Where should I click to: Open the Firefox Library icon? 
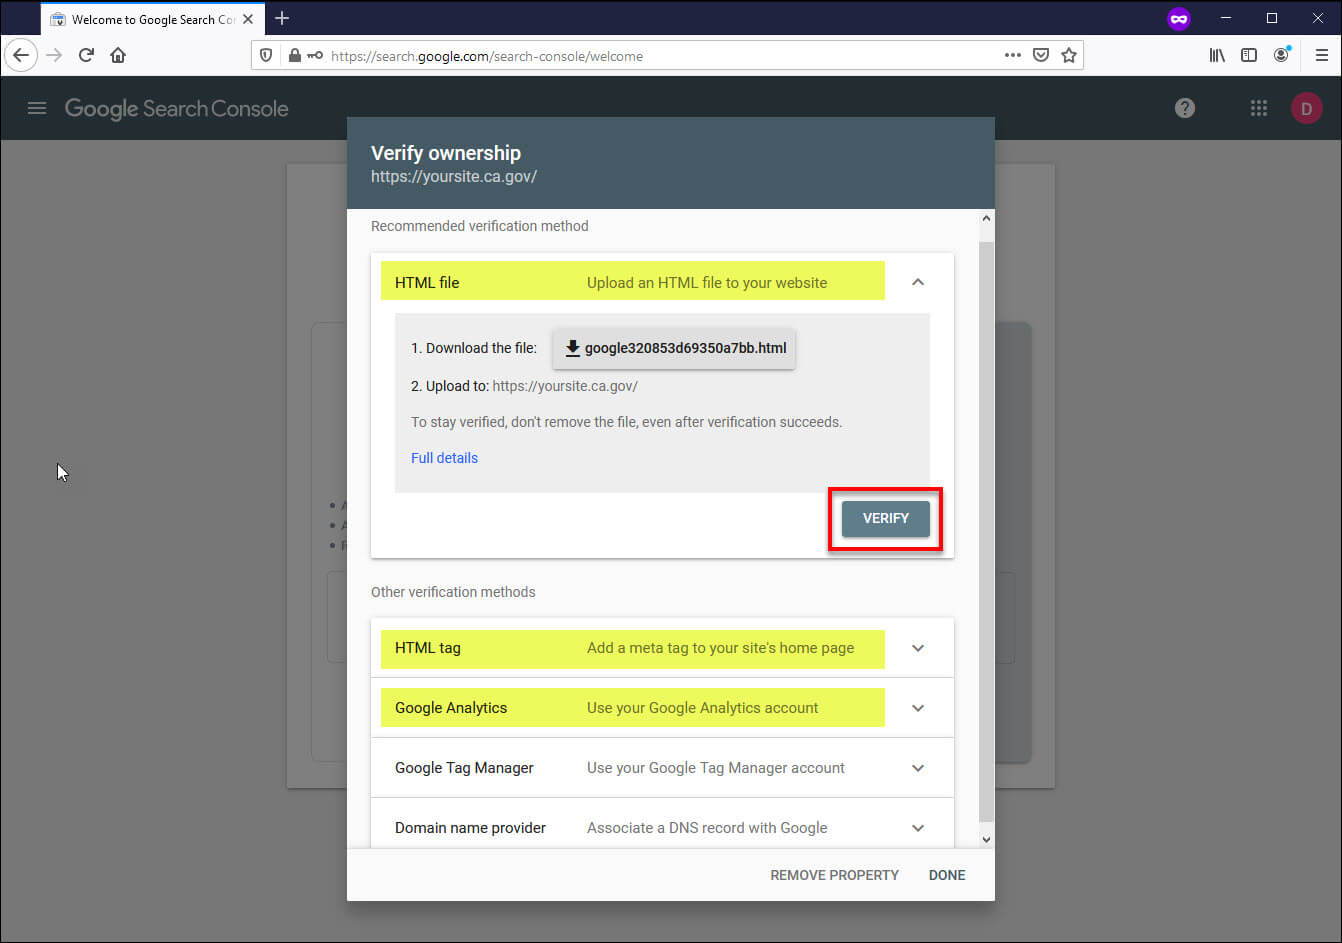click(x=1217, y=56)
